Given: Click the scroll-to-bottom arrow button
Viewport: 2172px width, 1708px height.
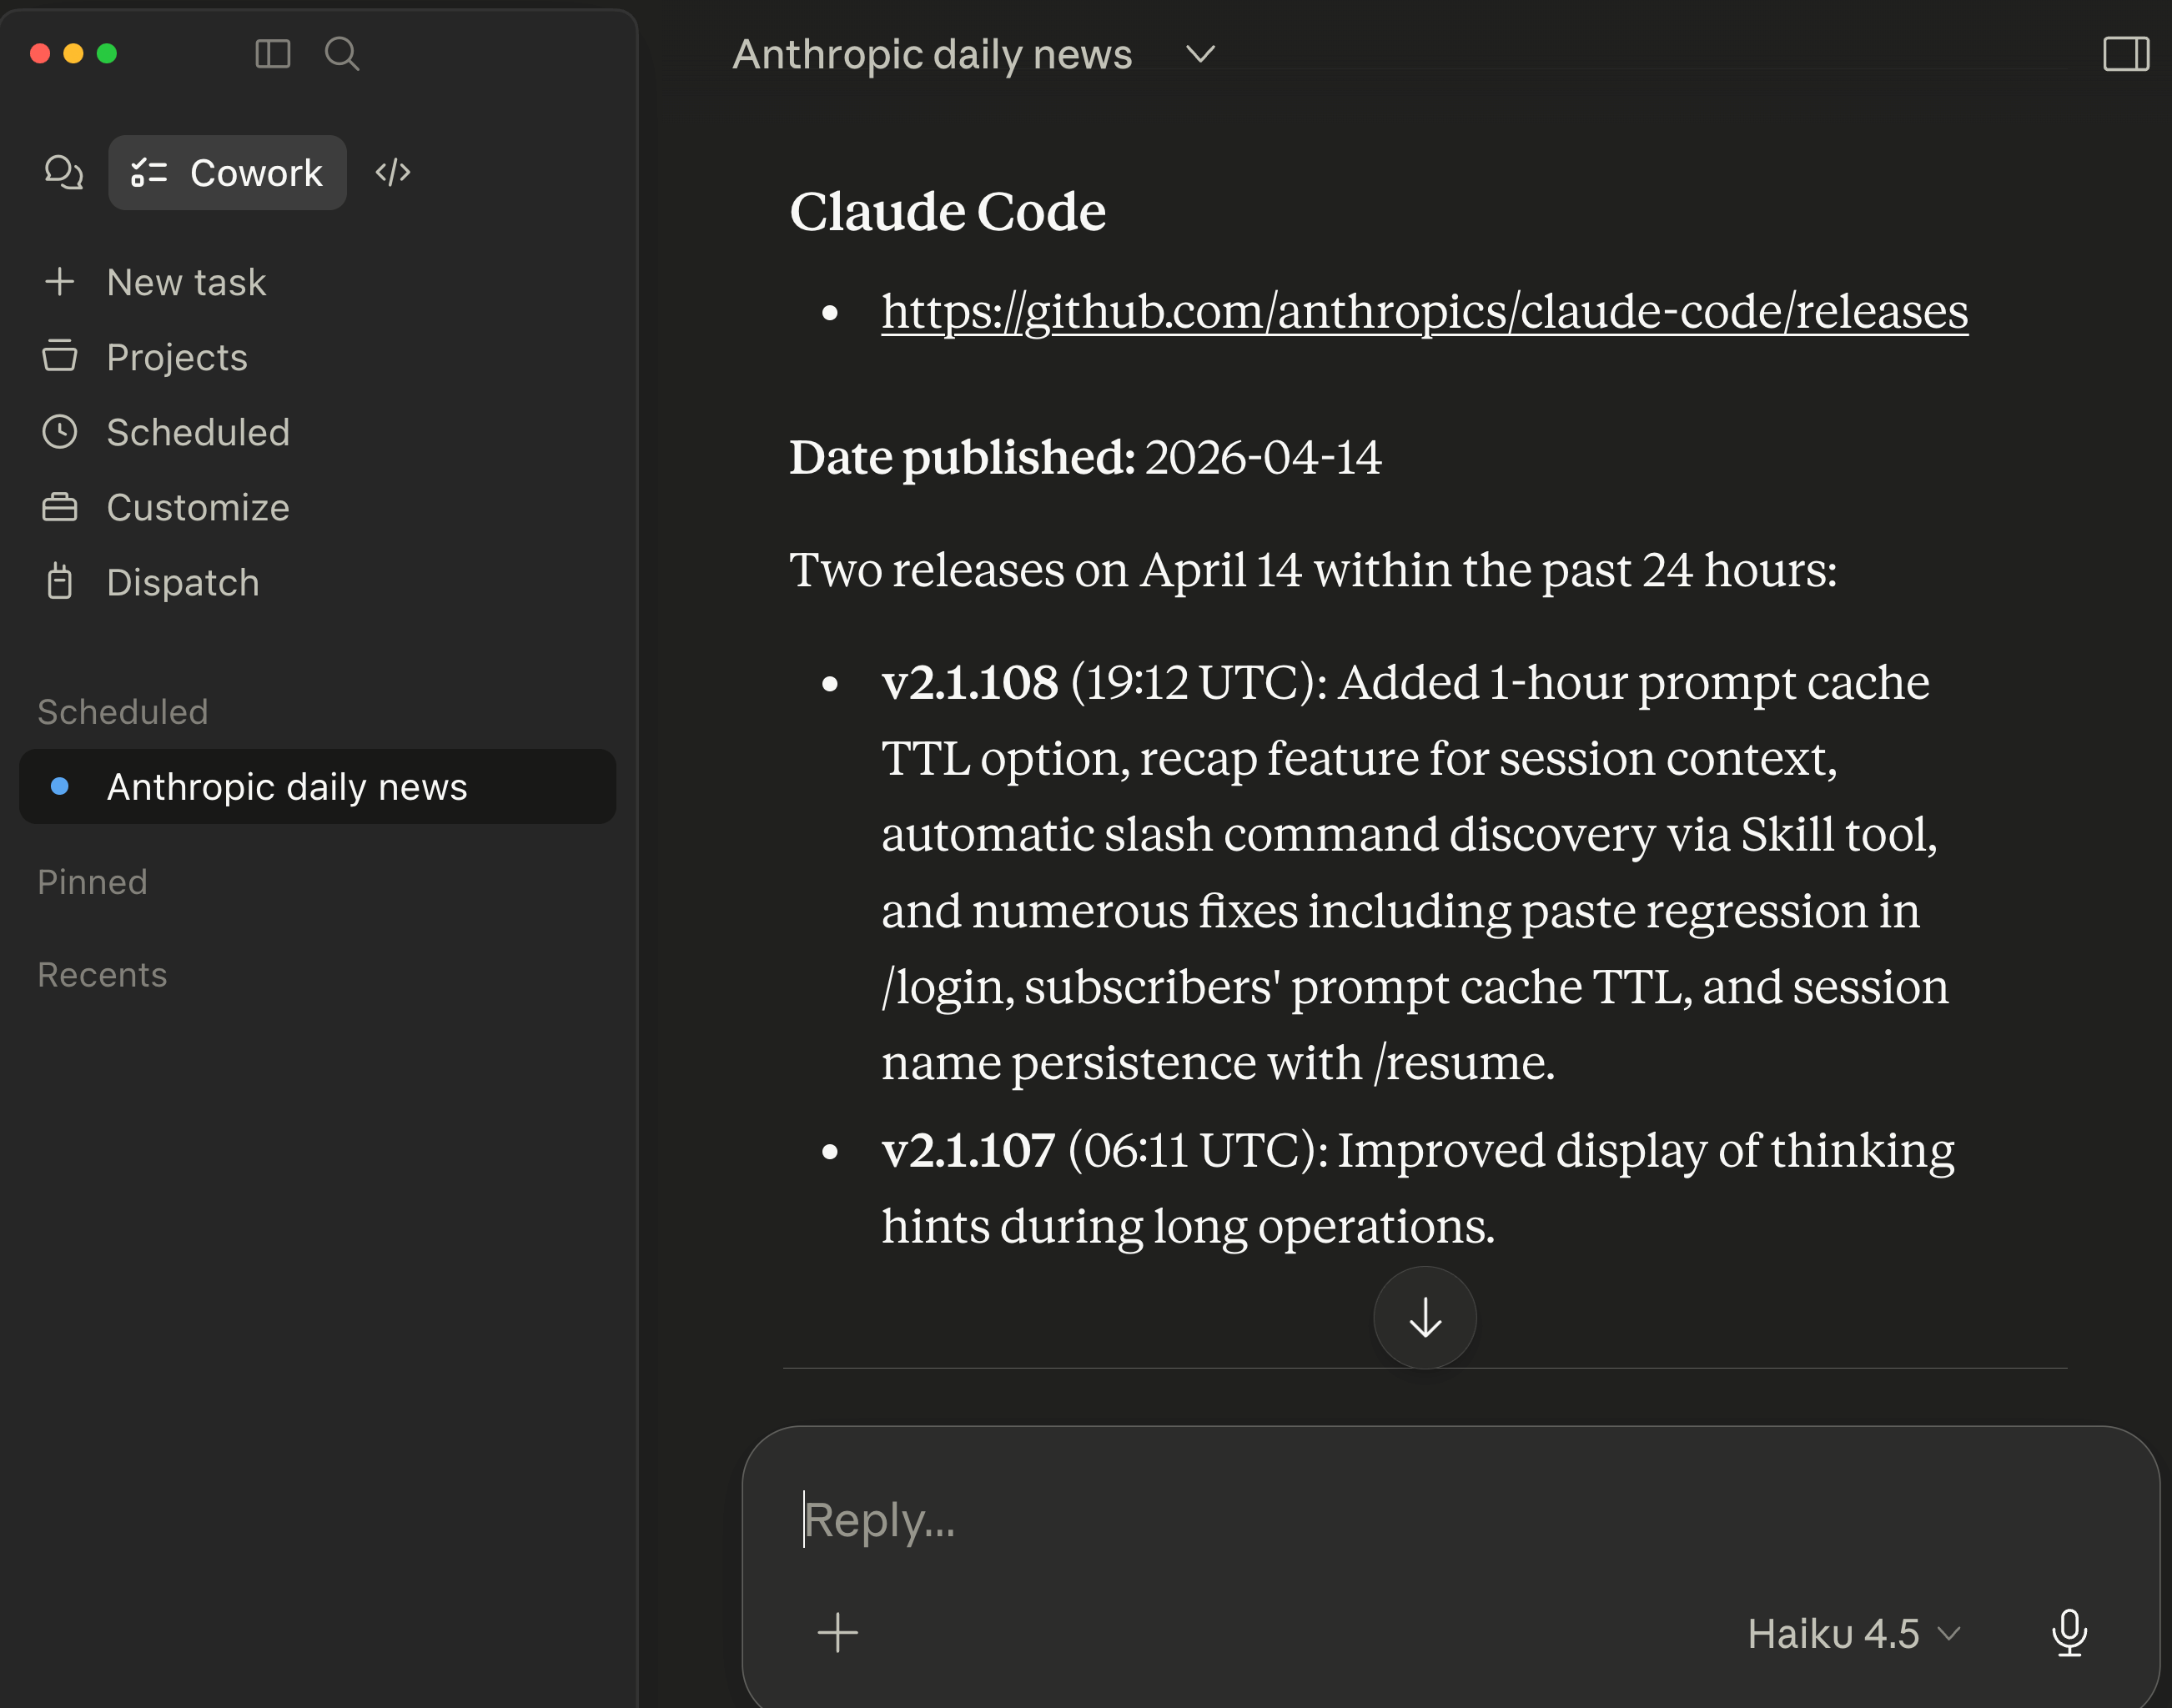Looking at the screenshot, I should click(1424, 1317).
